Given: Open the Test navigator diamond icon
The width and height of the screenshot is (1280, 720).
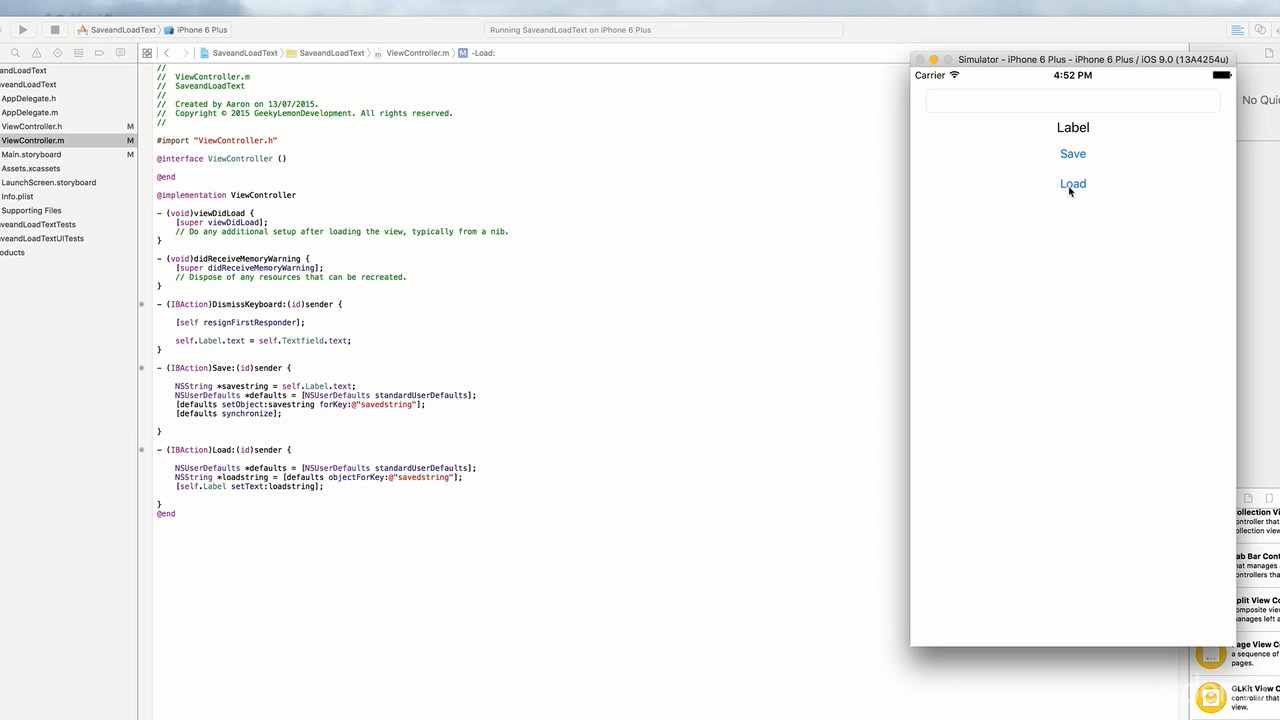Looking at the screenshot, I should pyautogui.click(x=57, y=53).
